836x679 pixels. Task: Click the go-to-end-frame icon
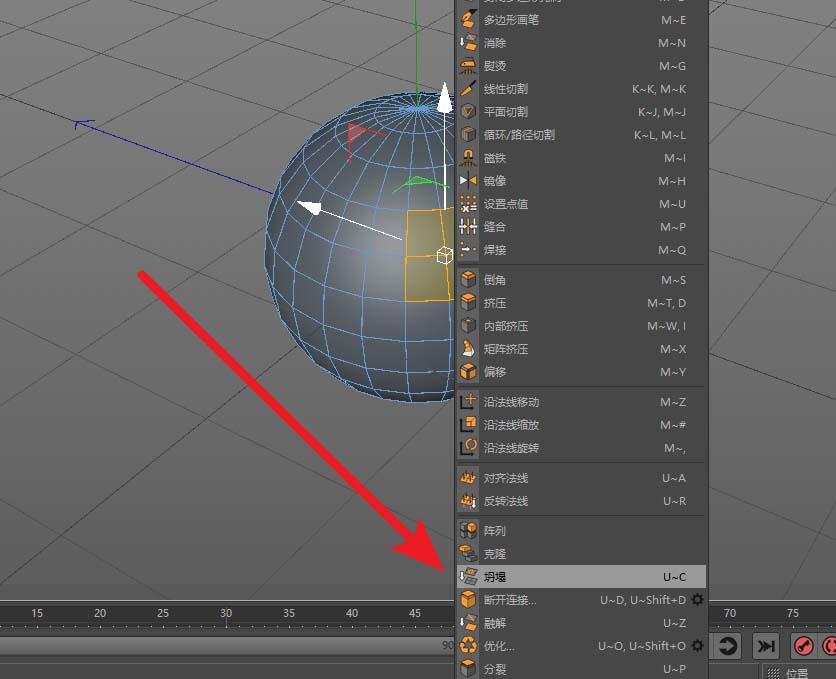coord(764,645)
